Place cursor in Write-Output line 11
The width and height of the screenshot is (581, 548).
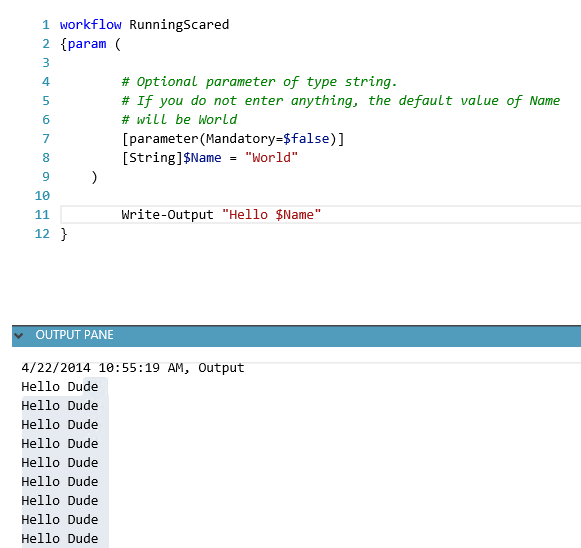321,215
